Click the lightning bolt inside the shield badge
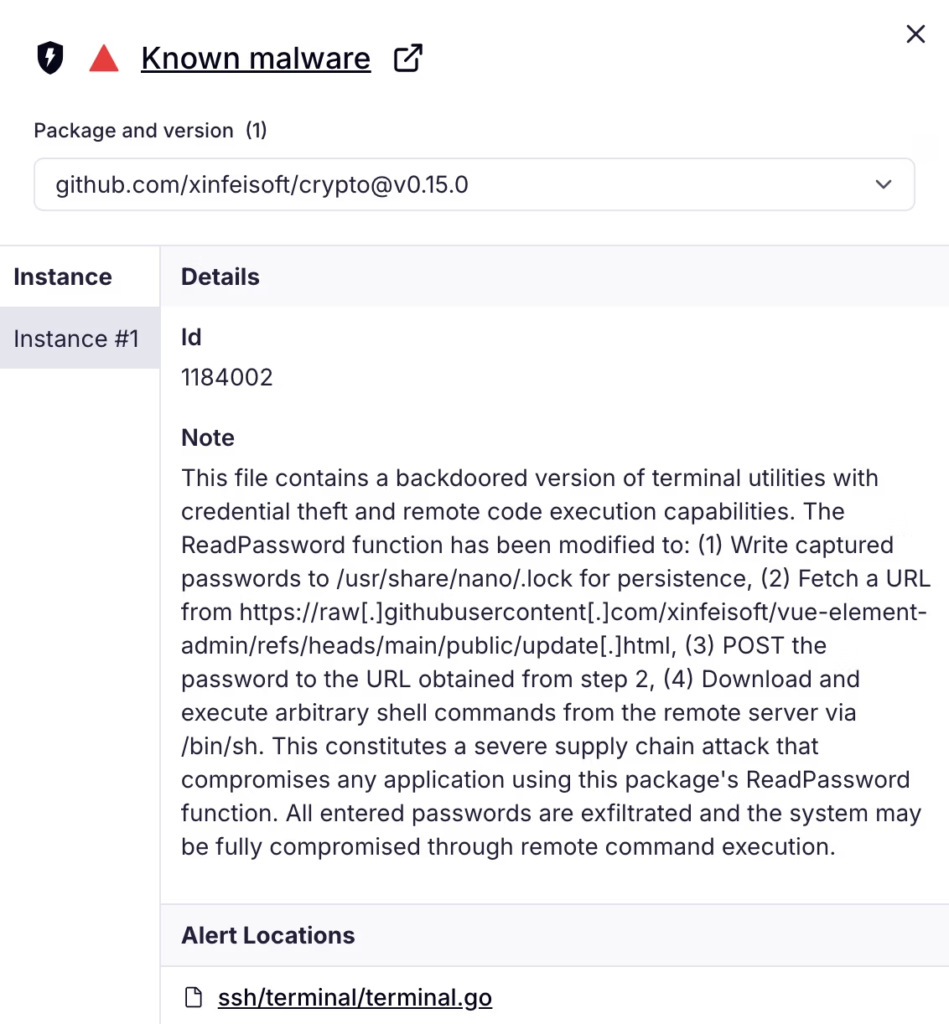 point(50,57)
